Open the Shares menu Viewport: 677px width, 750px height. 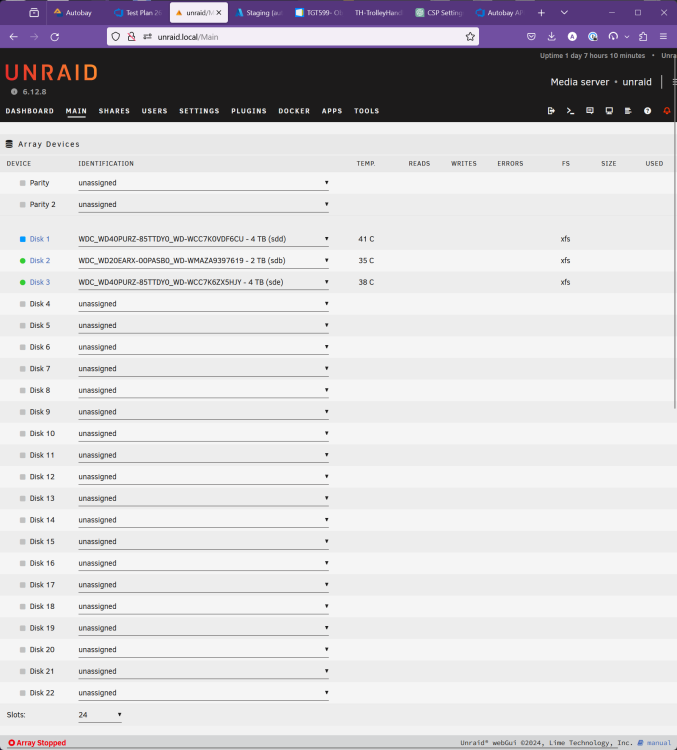[x=114, y=111]
